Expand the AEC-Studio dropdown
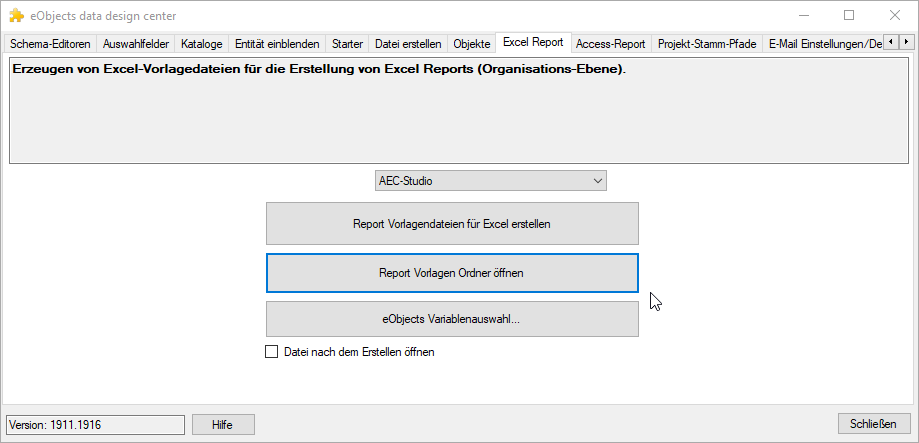The width and height of the screenshot is (919, 443). coord(491,180)
